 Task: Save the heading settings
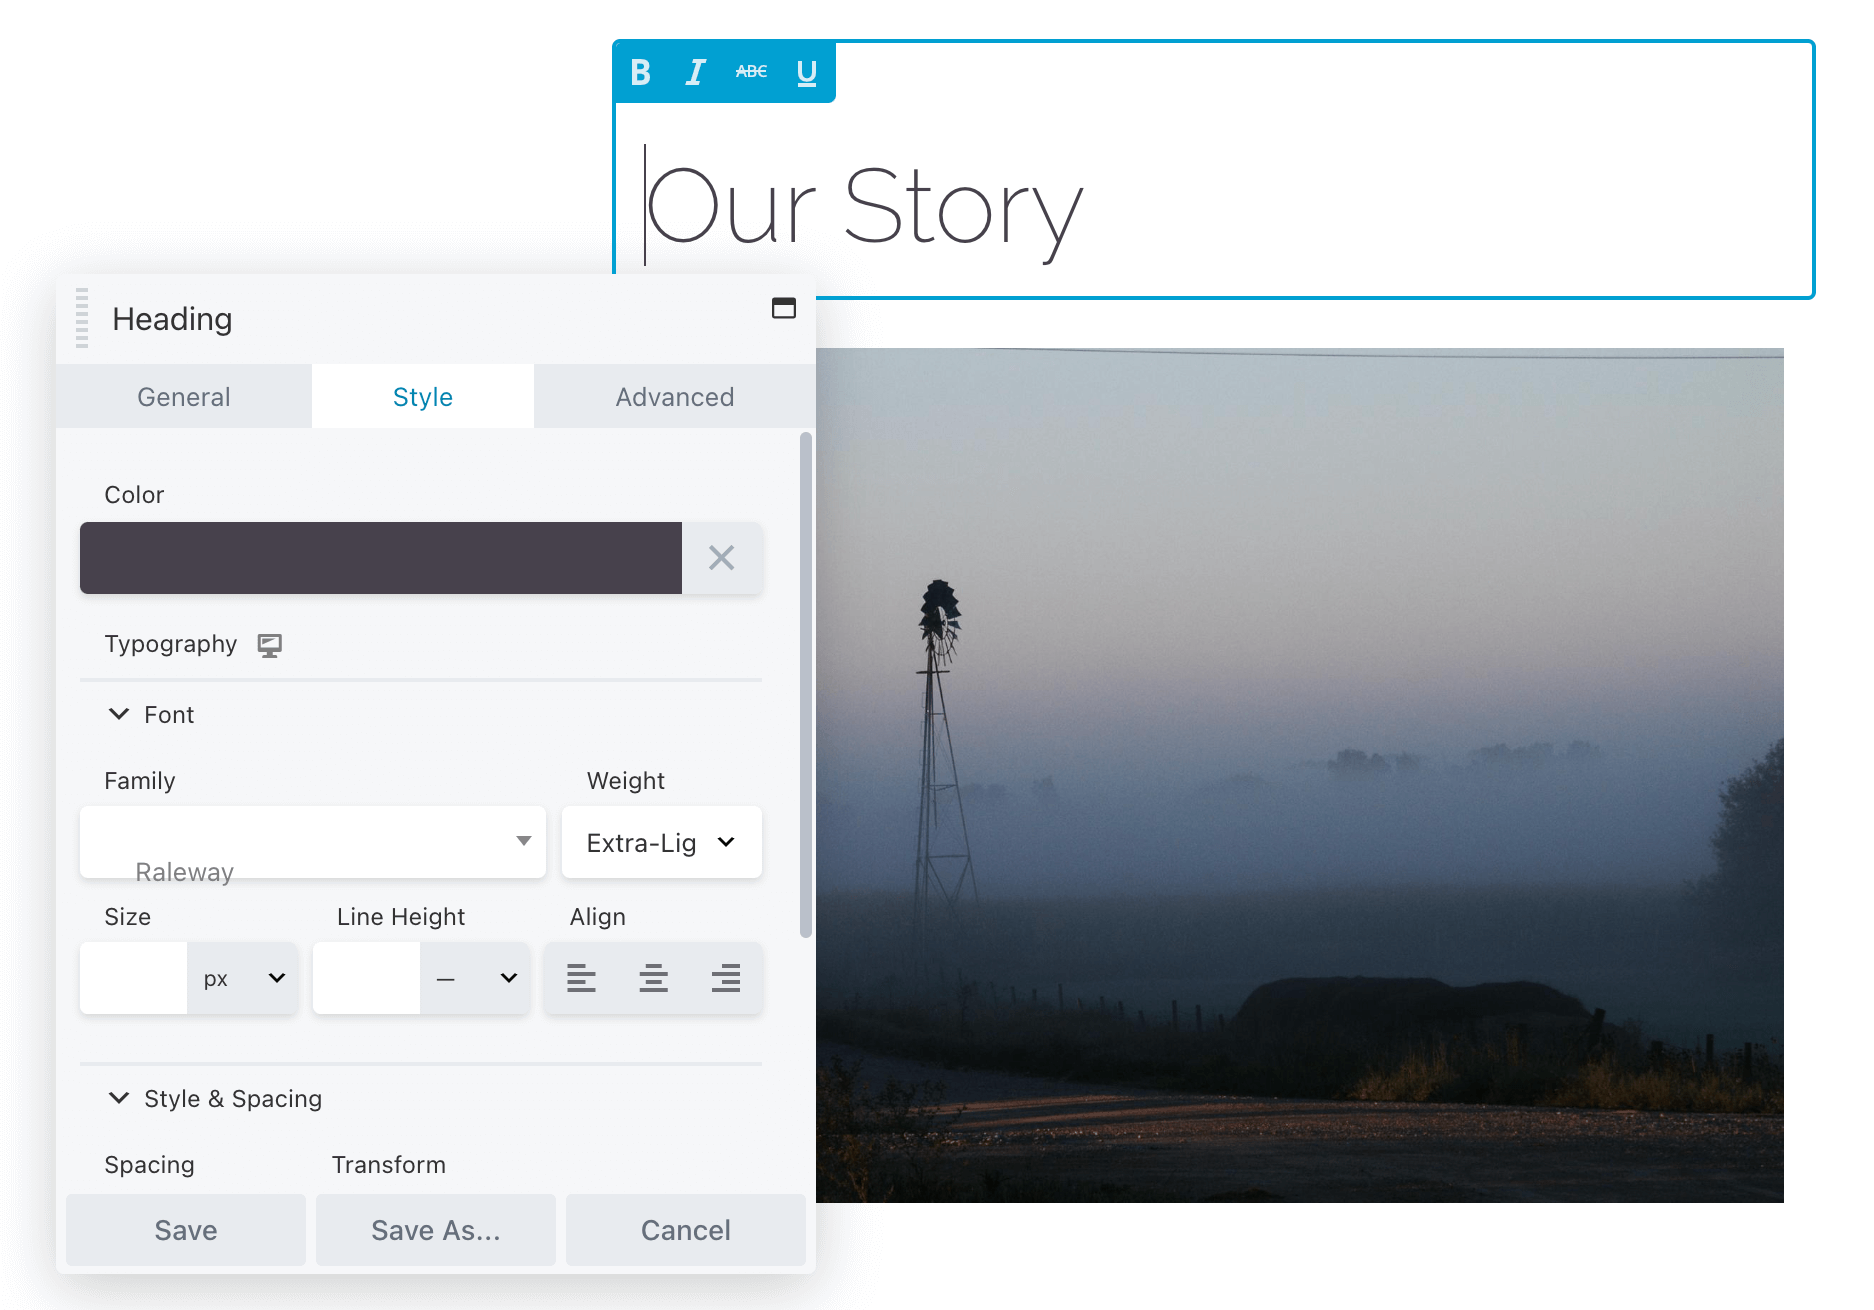(186, 1230)
